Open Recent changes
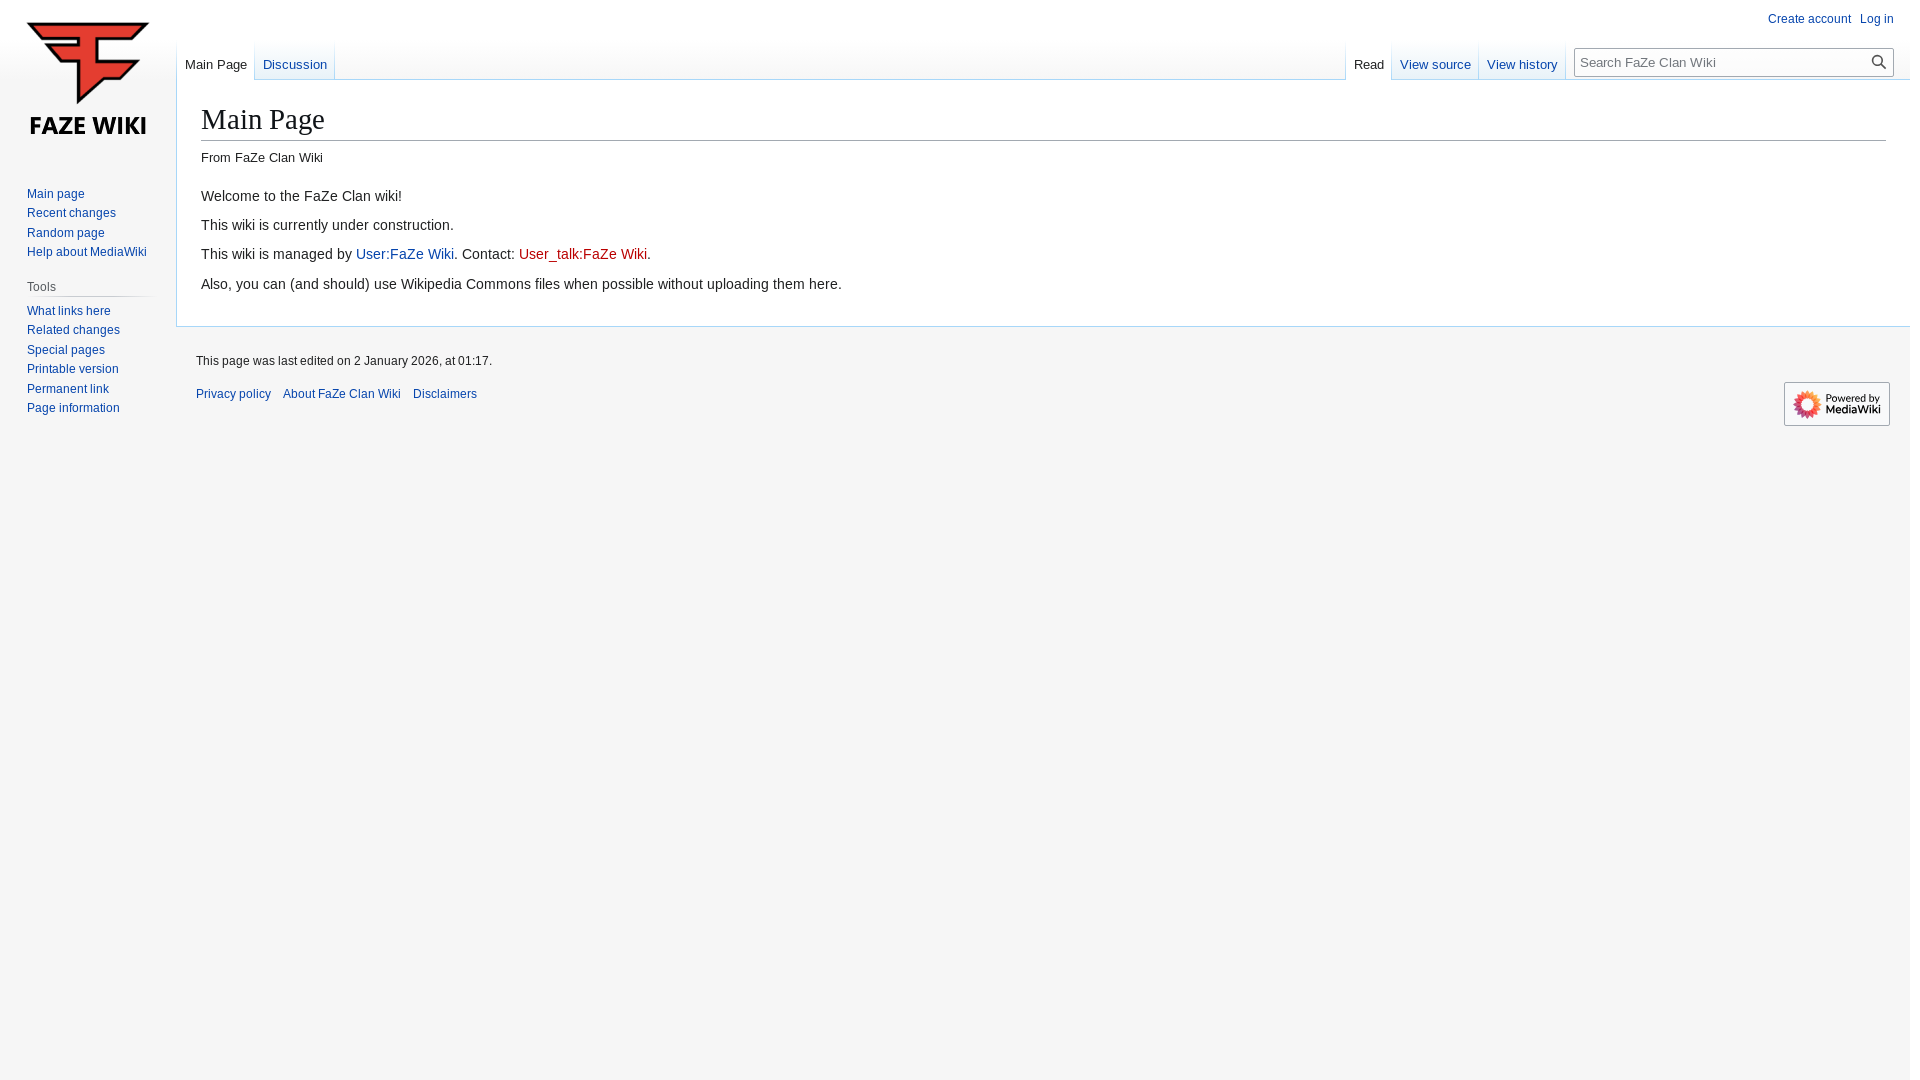The height and width of the screenshot is (1080, 1920). point(71,213)
